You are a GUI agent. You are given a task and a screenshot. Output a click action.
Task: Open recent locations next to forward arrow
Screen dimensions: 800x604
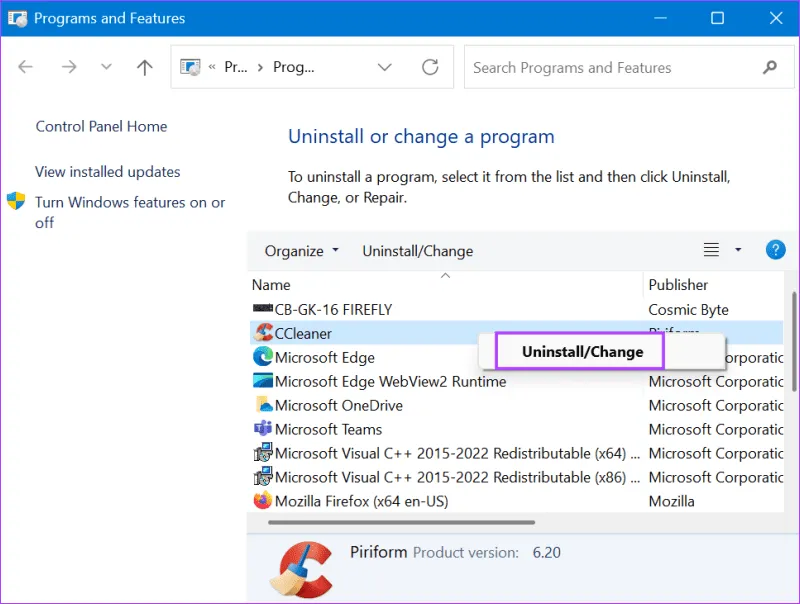pos(106,67)
